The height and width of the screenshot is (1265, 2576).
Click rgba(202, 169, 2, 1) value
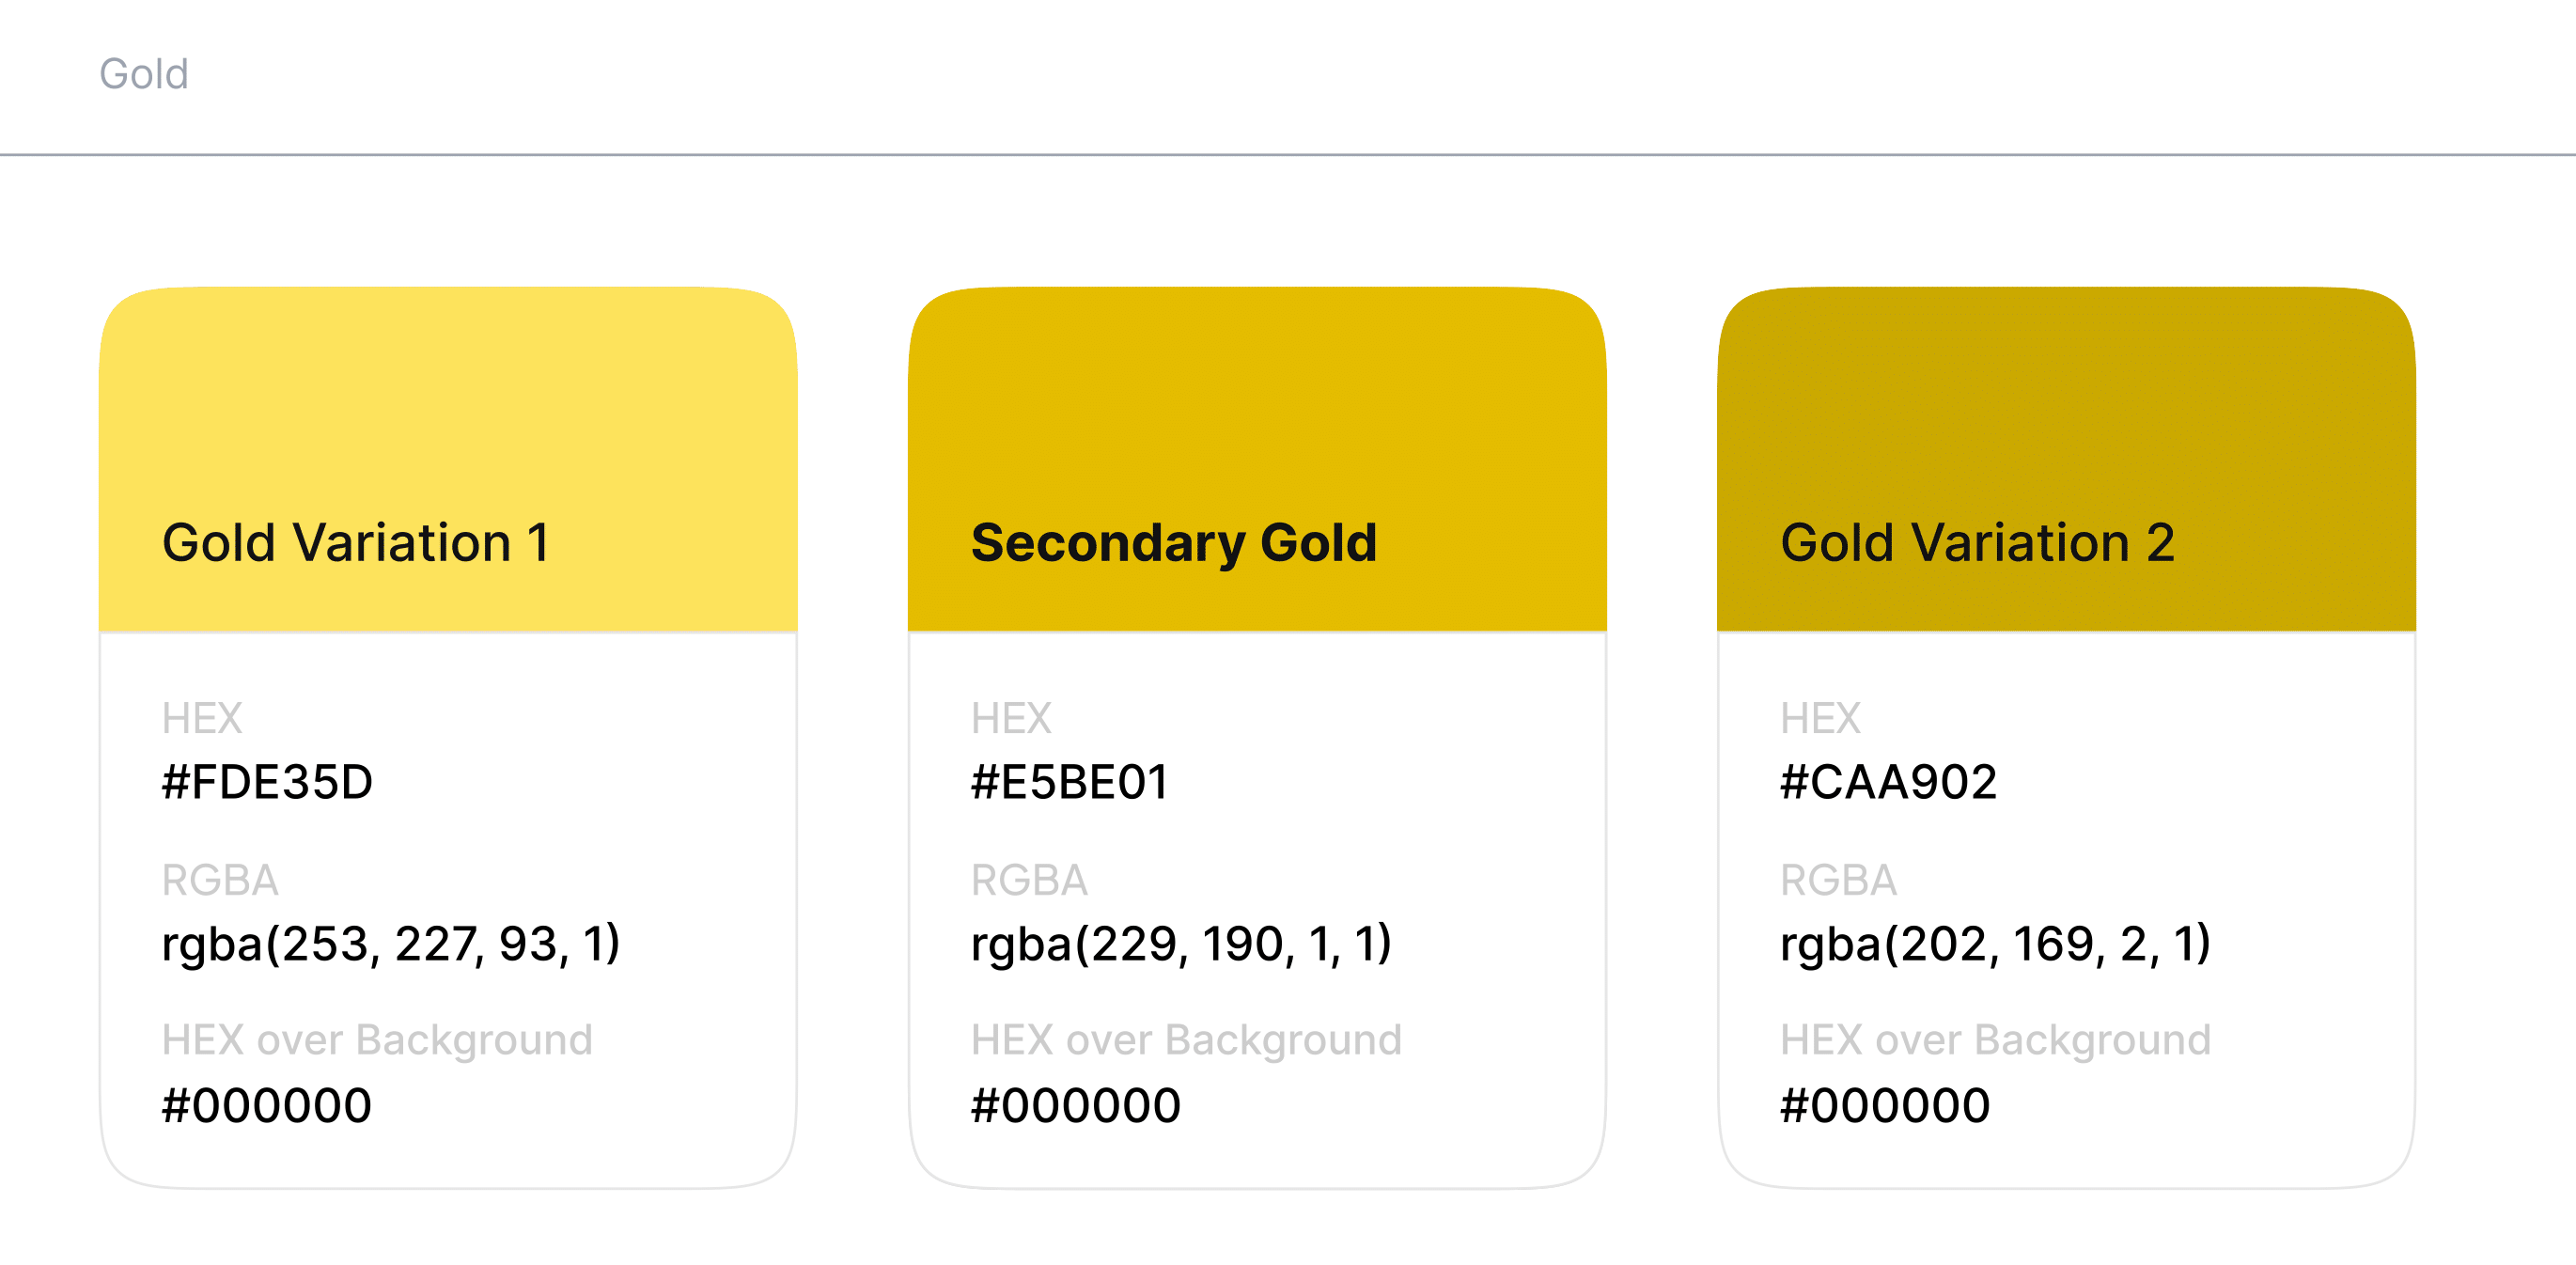coord(1995,944)
